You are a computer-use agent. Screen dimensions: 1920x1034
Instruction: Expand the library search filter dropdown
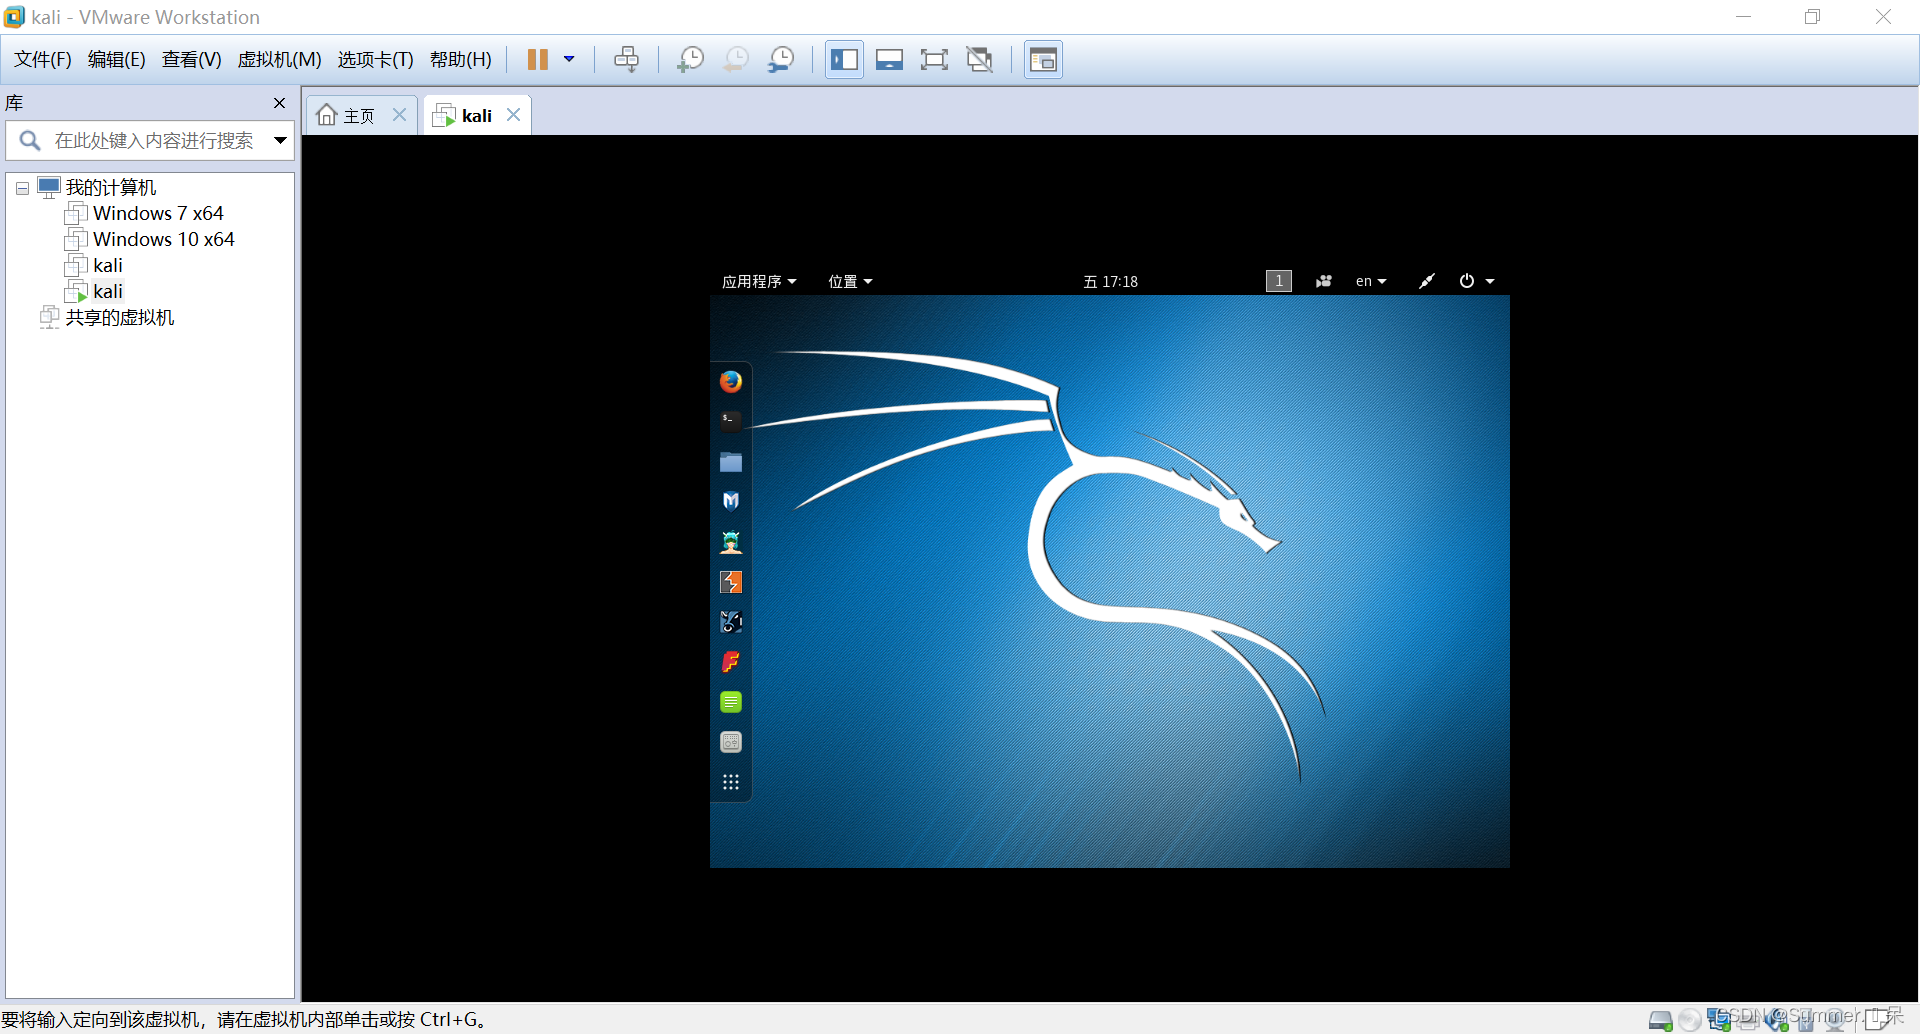tap(280, 141)
